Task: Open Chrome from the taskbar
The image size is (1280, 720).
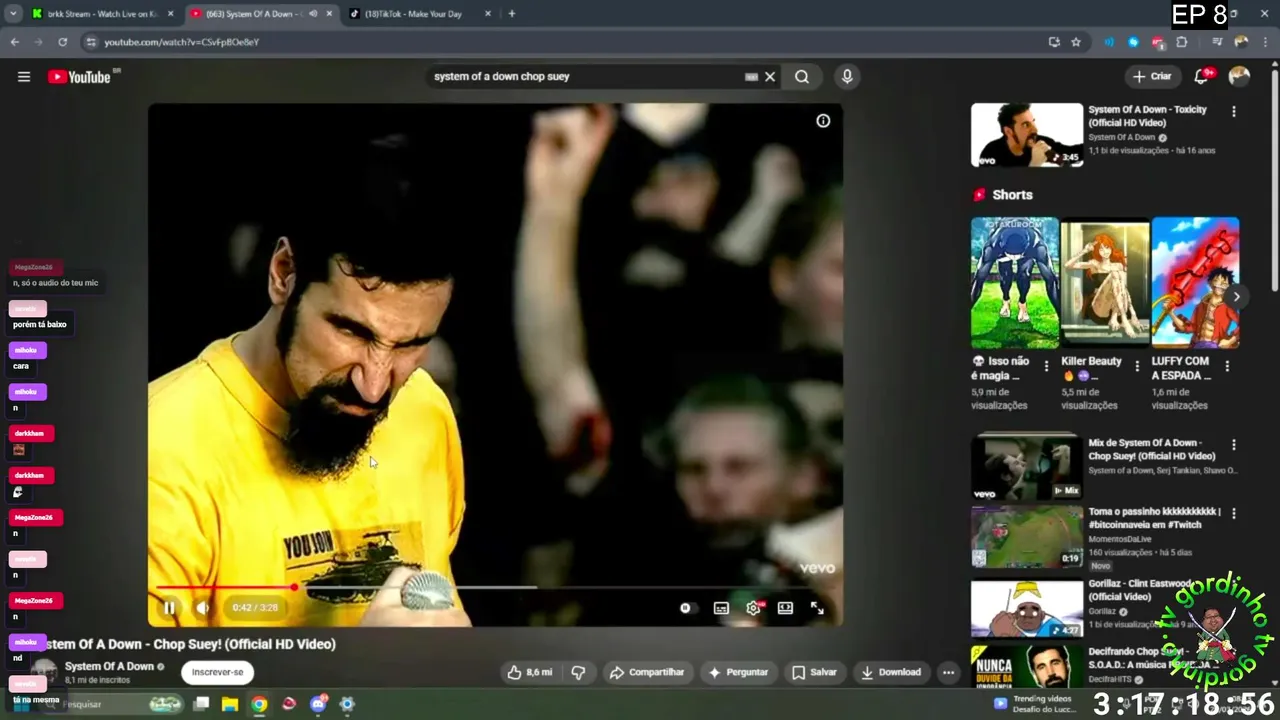Action: pos(259,704)
